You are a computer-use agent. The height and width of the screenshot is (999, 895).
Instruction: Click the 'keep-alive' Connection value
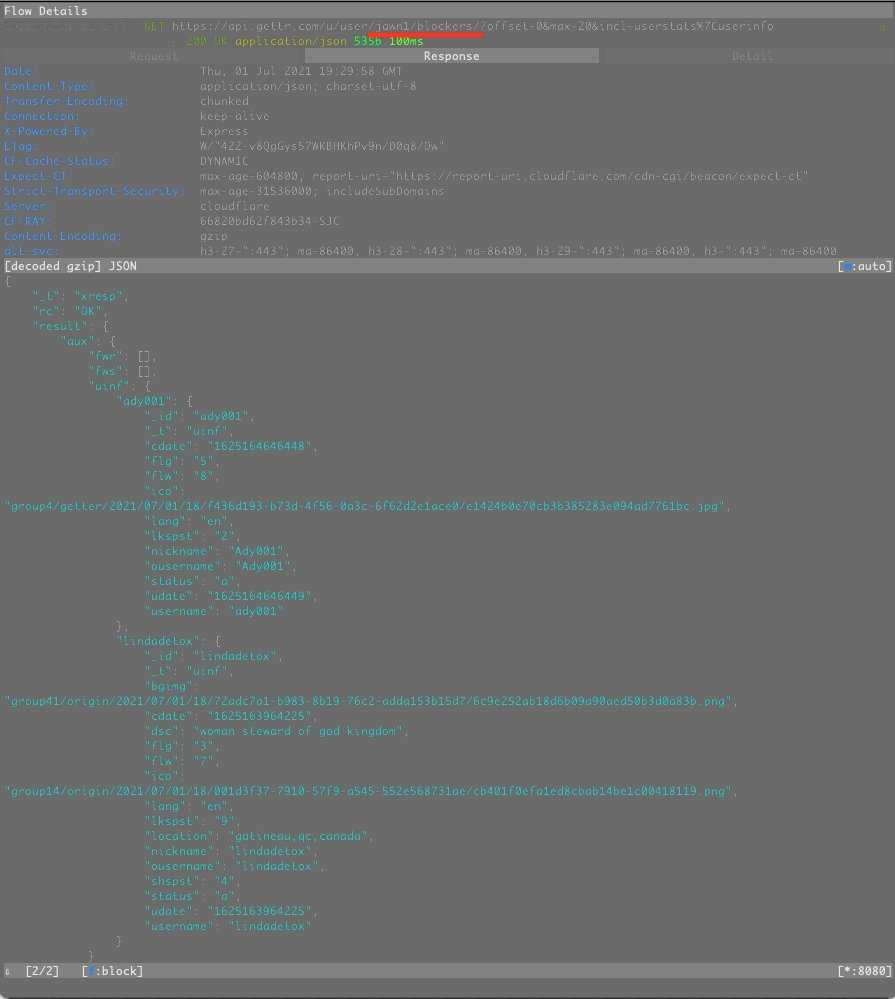(x=234, y=117)
